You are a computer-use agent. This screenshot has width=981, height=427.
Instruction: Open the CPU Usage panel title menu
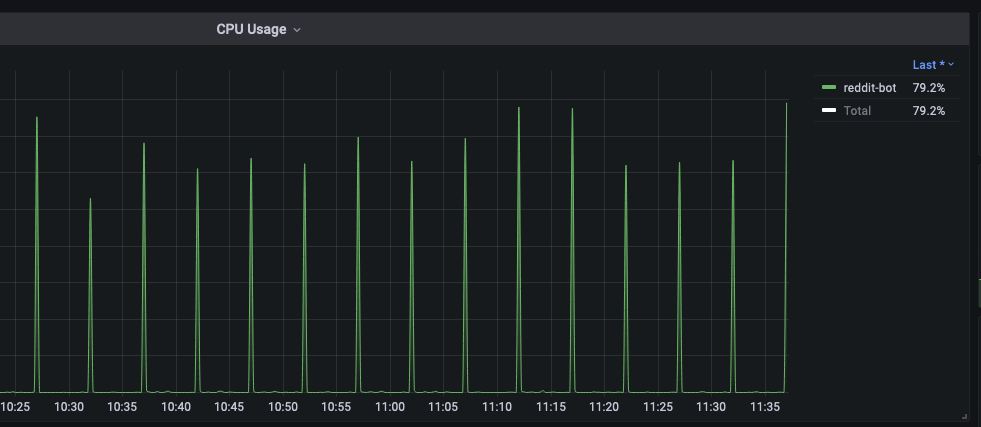click(258, 29)
